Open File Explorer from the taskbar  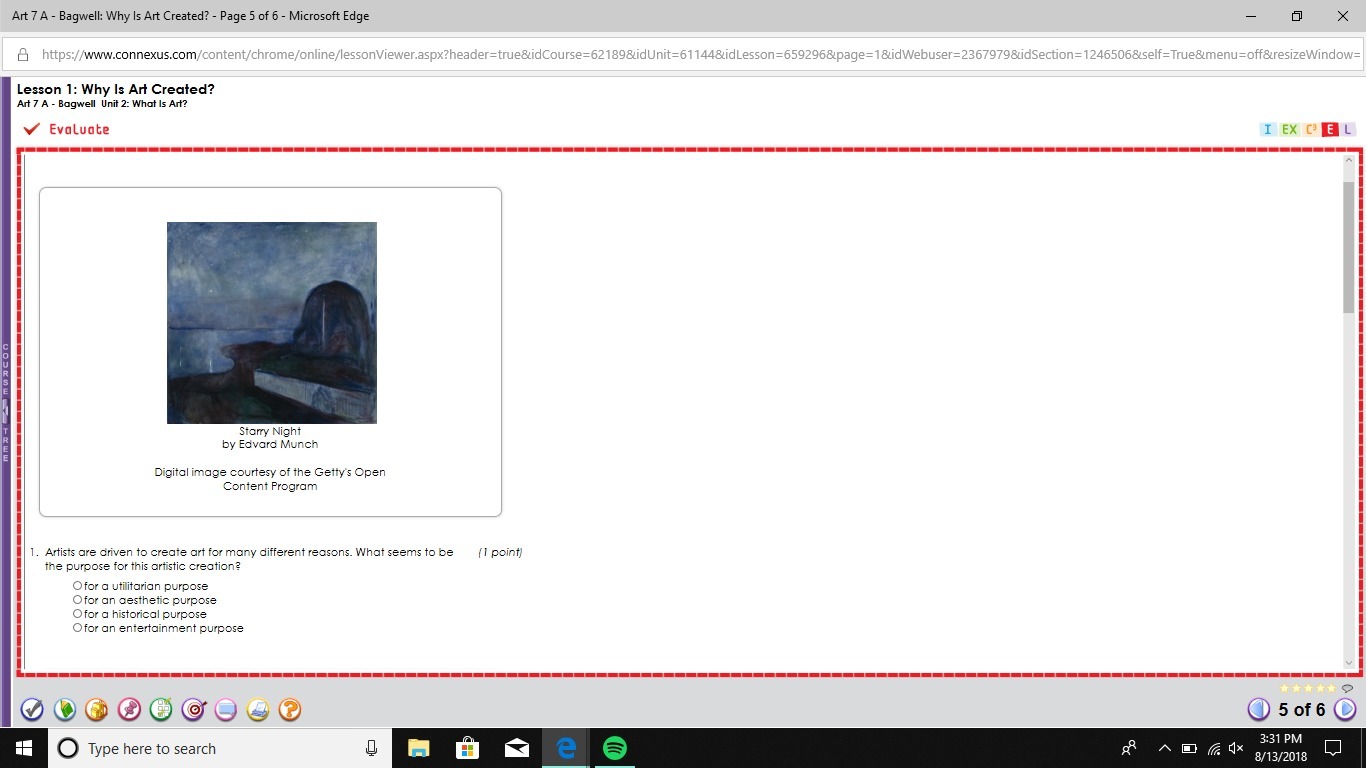[418, 748]
